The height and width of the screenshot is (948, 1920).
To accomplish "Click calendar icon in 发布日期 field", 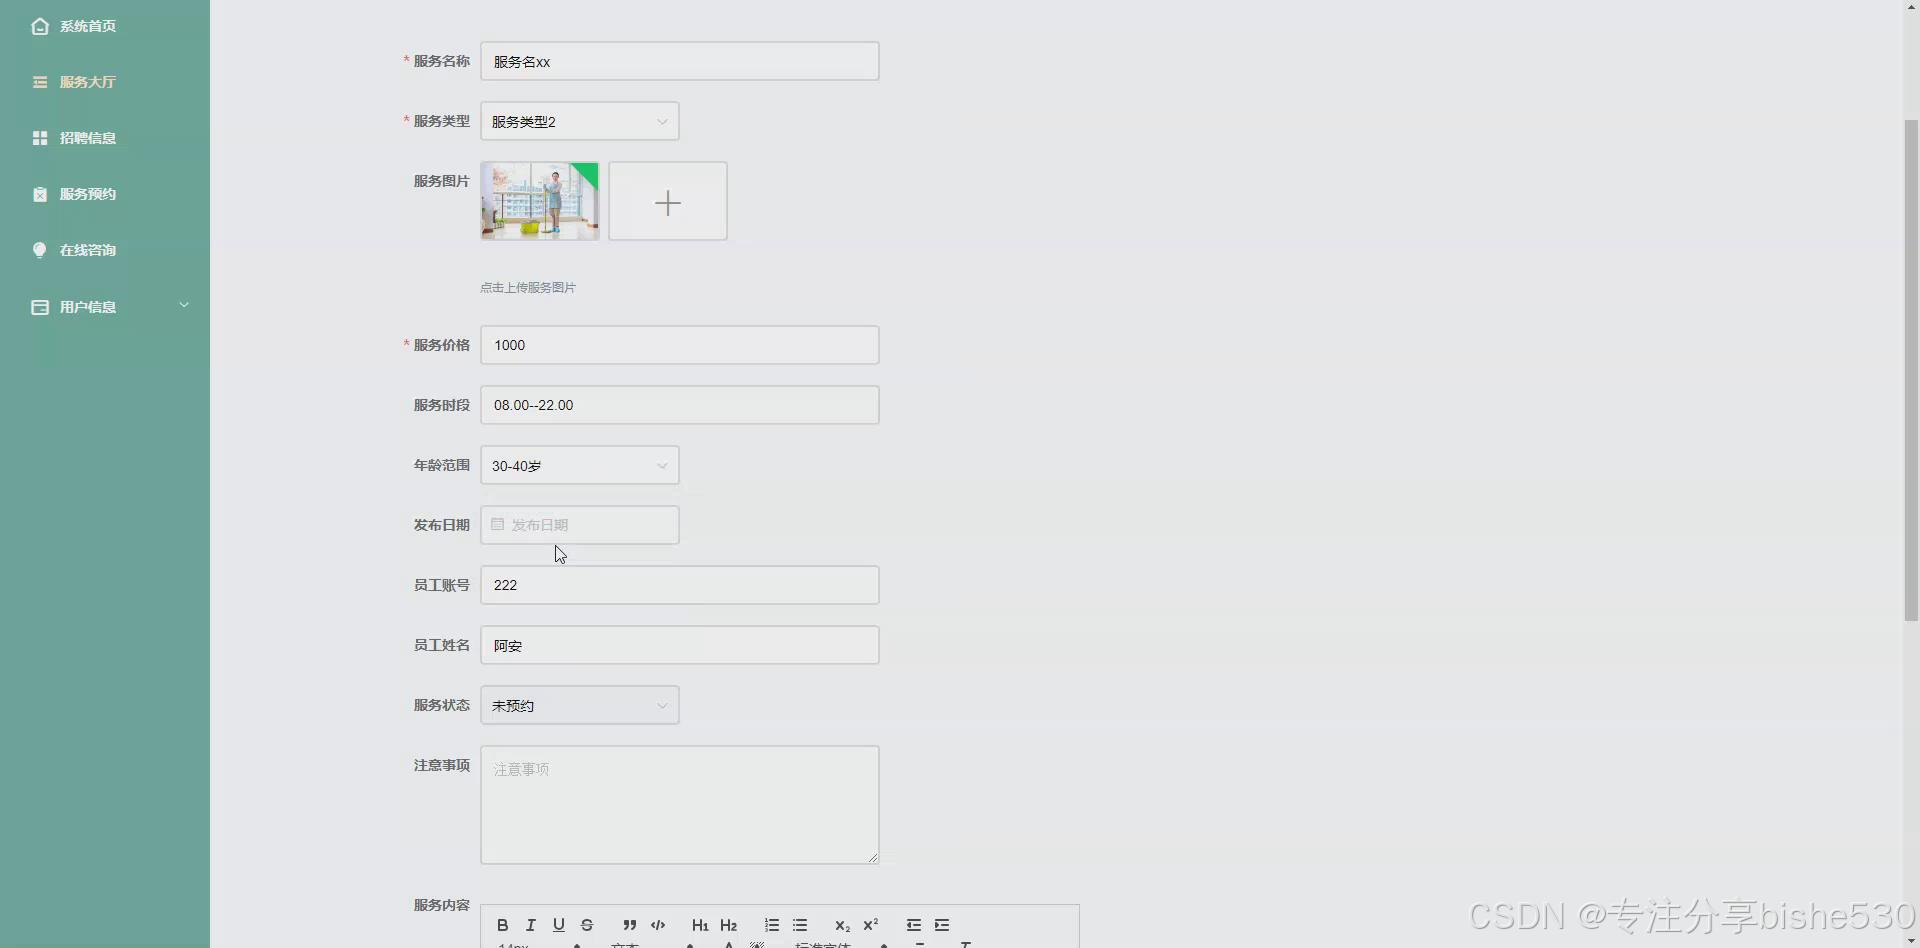I will coord(497,524).
